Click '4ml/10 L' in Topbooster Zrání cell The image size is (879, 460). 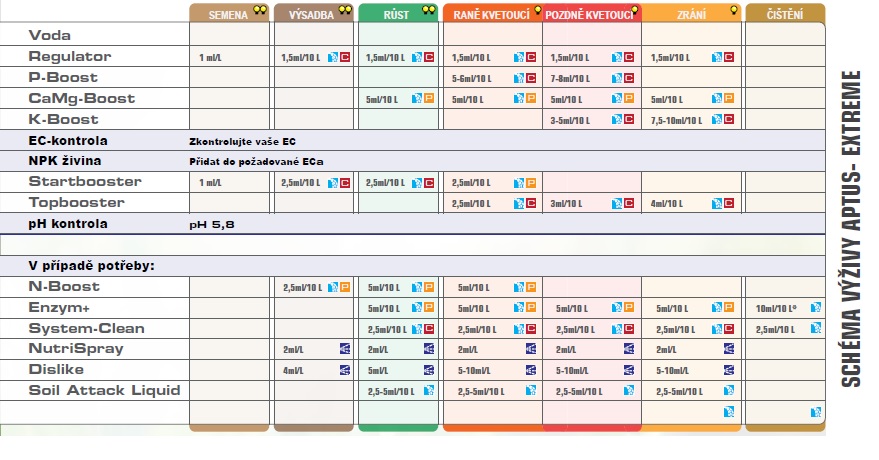point(667,204)
